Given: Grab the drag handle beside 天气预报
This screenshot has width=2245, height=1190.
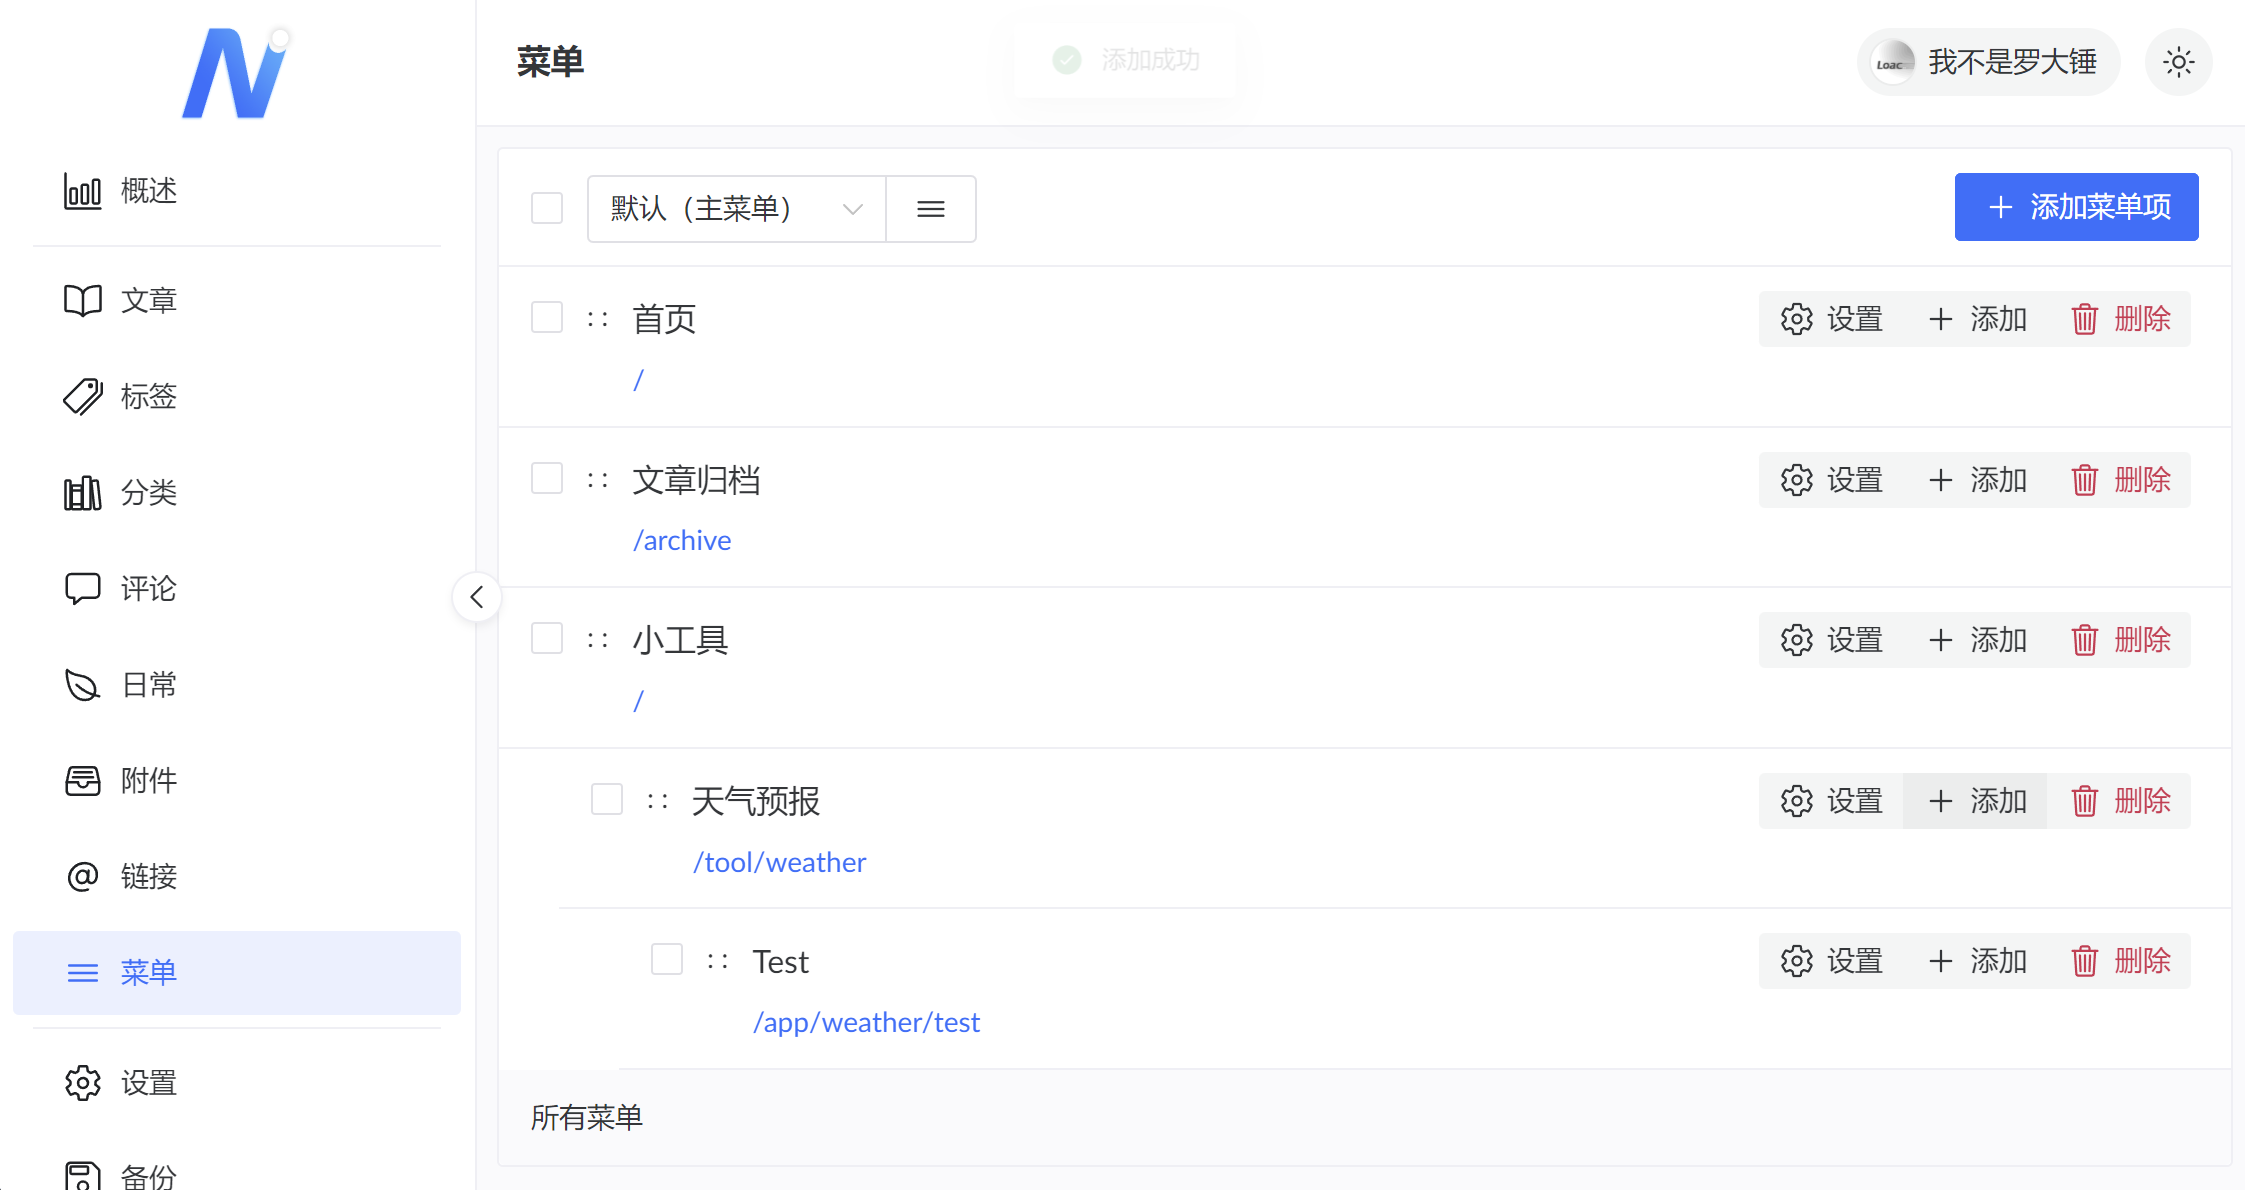Looking at the screenshot, I should 657,801.
